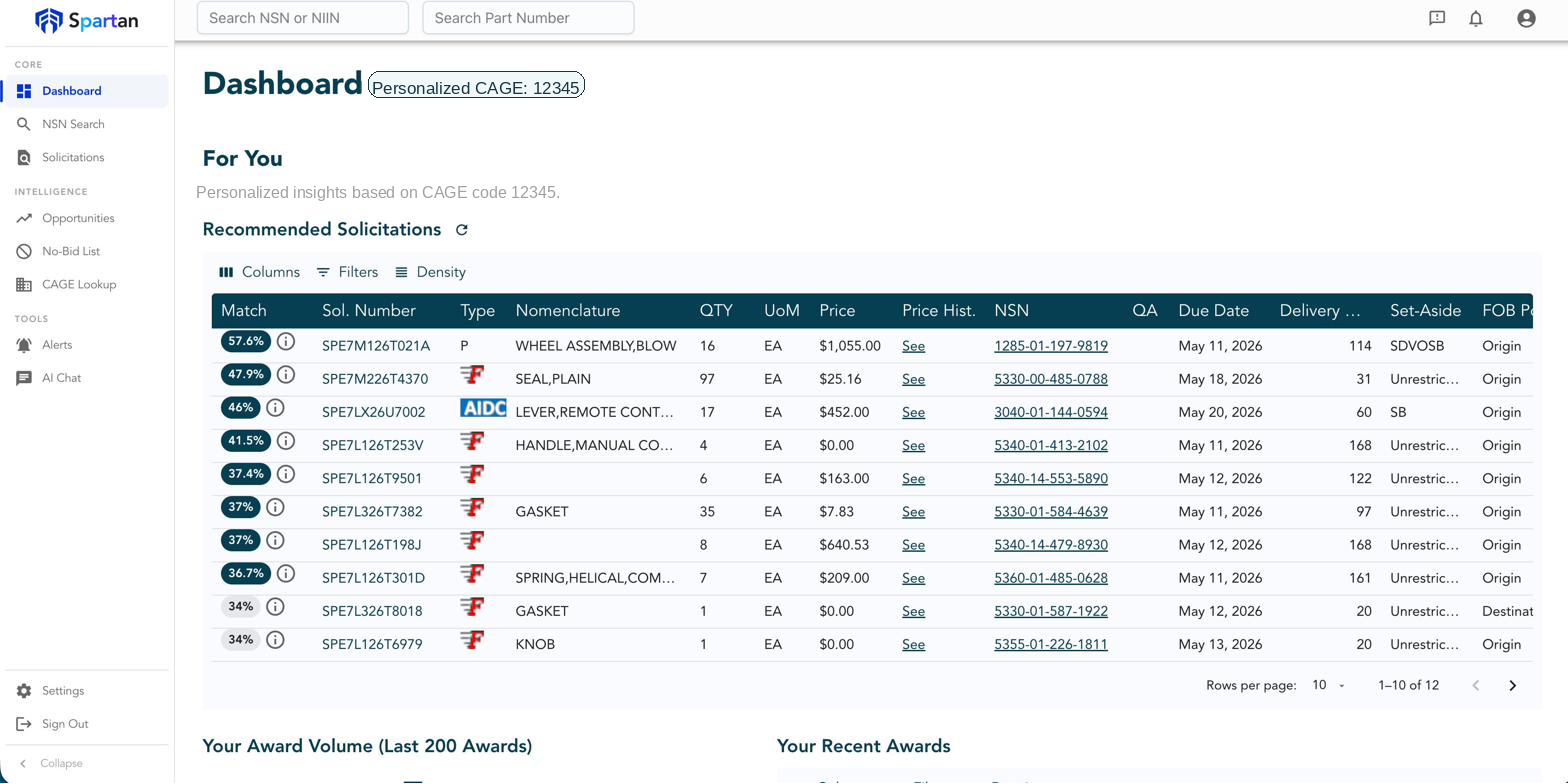This screenshot has height=784, width=1568.
Task: Sort by Price column header
Action: 837,311
